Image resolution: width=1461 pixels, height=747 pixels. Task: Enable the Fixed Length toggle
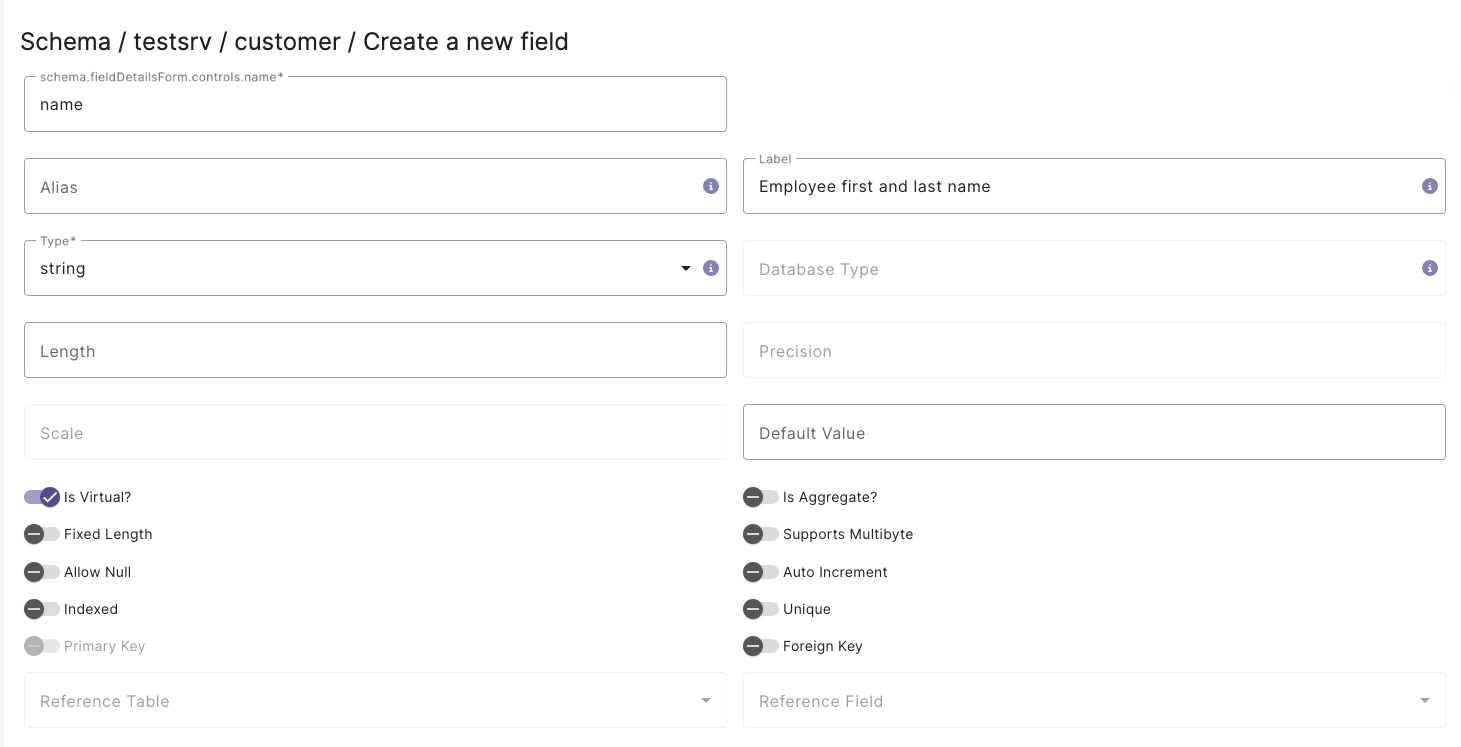click(42, 534)
